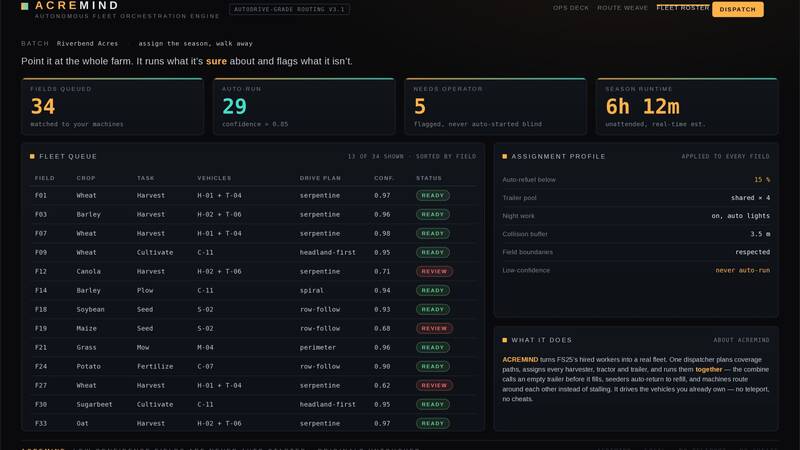Click the READY badge for field F09
The height and width of the screenshot is (450, 800).
pyautogui.click(x=433, y=252)
